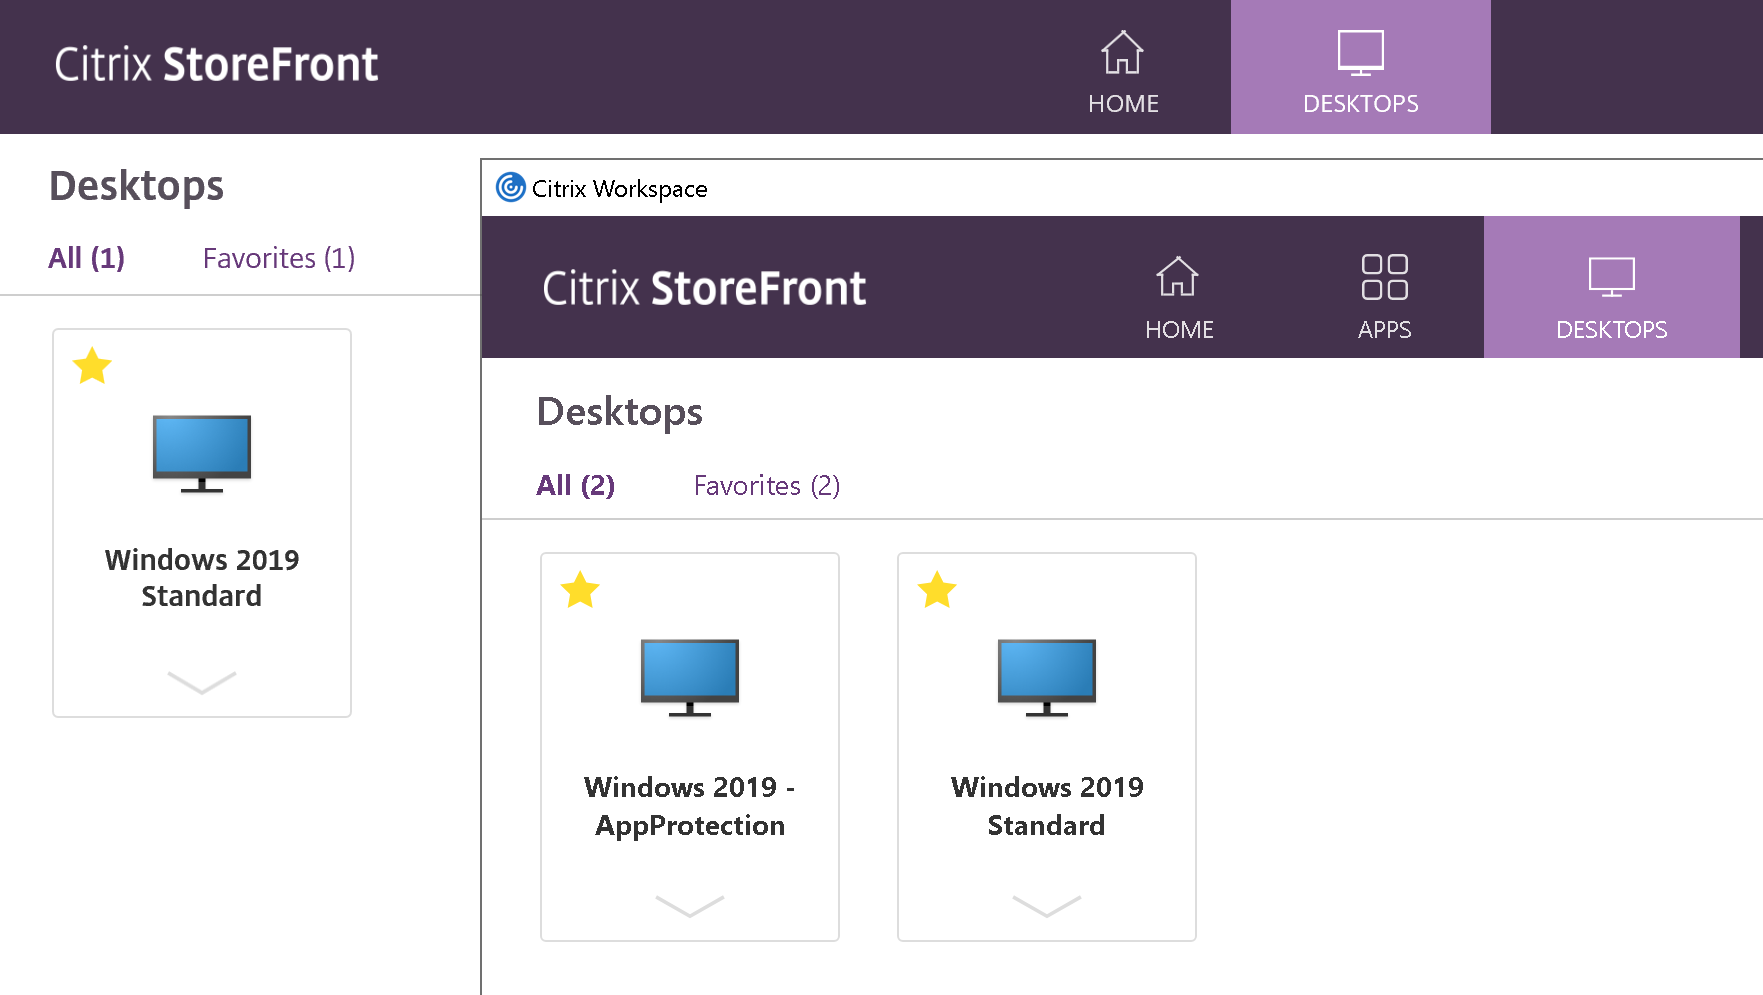
Task: Expand the left panel's Windows 2019 Standard card
Action: pyautogui.click(x=201, y=684)
